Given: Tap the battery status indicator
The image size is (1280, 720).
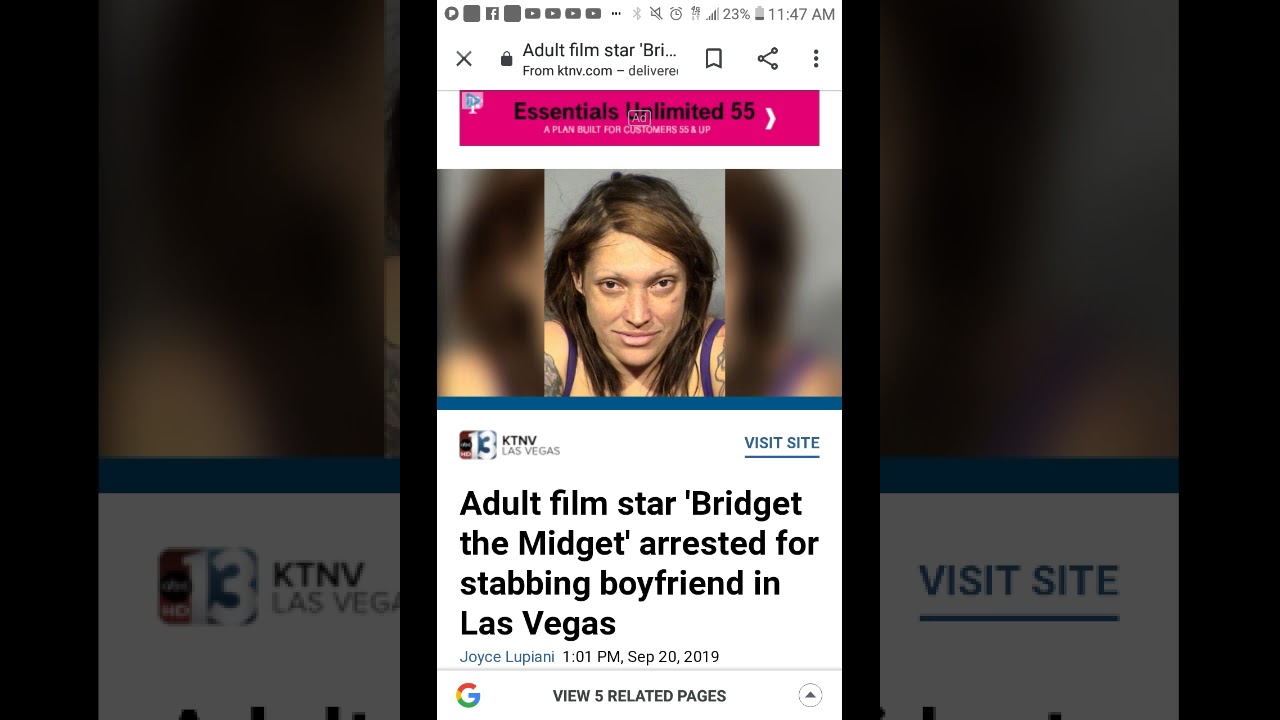Looking at the screenshot, I should (759, 14).
